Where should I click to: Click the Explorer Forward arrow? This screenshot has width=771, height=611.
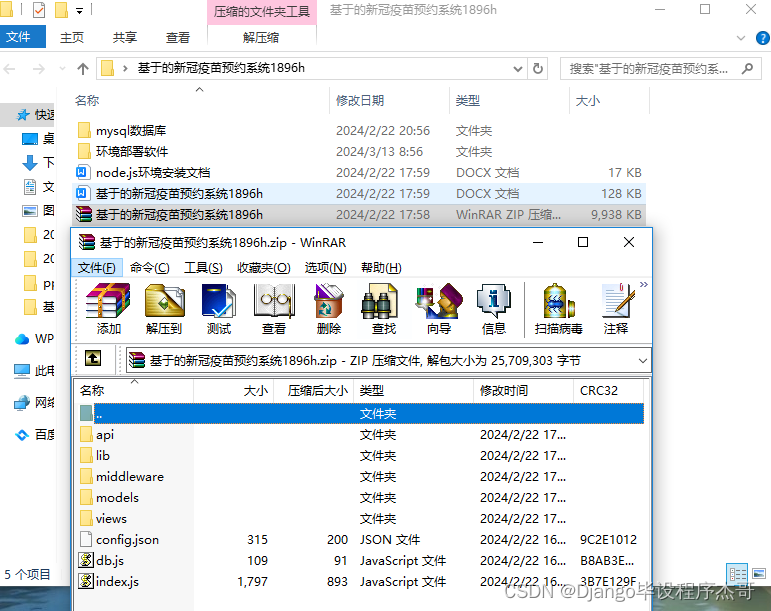click(x=38, y=69)
